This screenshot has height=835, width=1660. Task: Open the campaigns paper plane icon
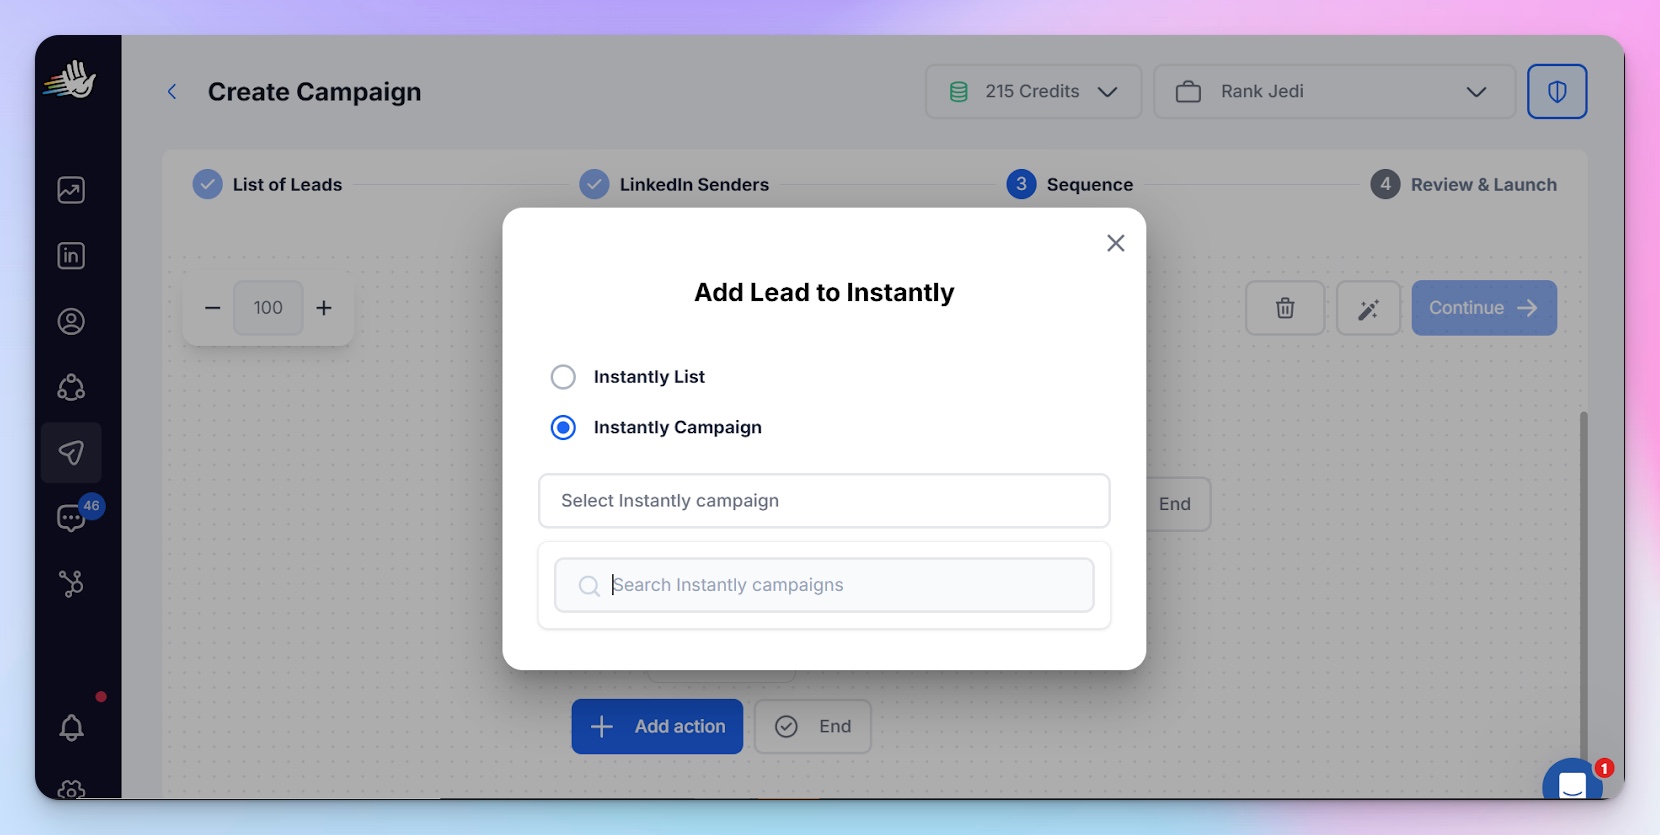click(71, 453)
